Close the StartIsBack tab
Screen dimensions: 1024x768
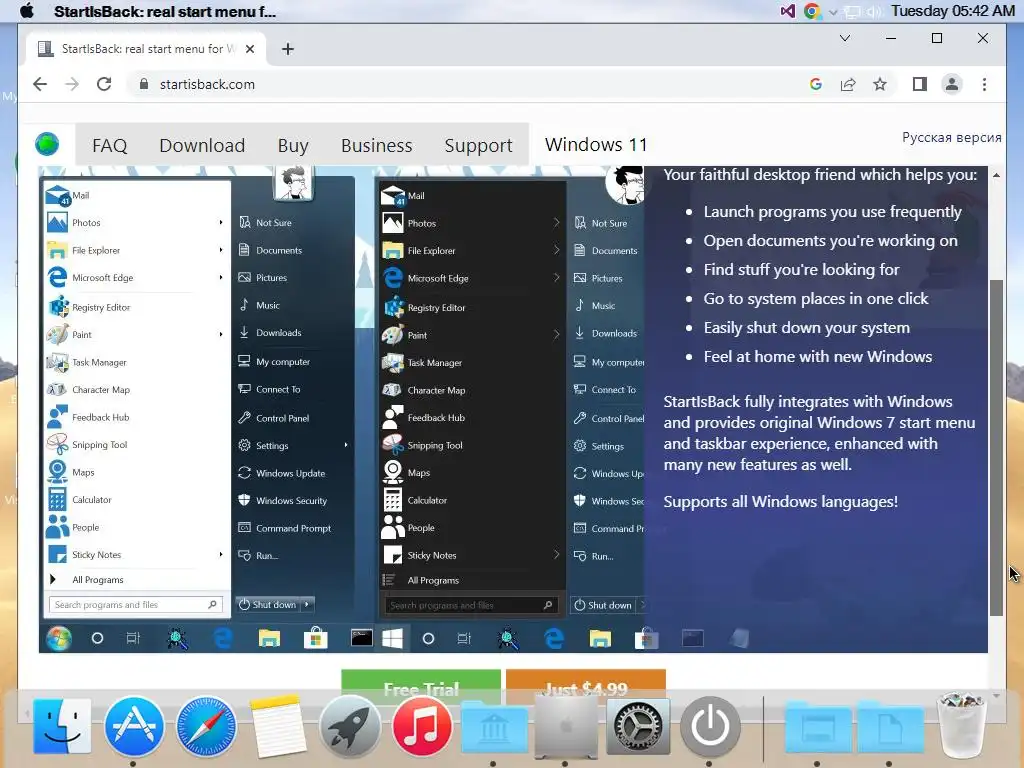[x=249, y=49]
